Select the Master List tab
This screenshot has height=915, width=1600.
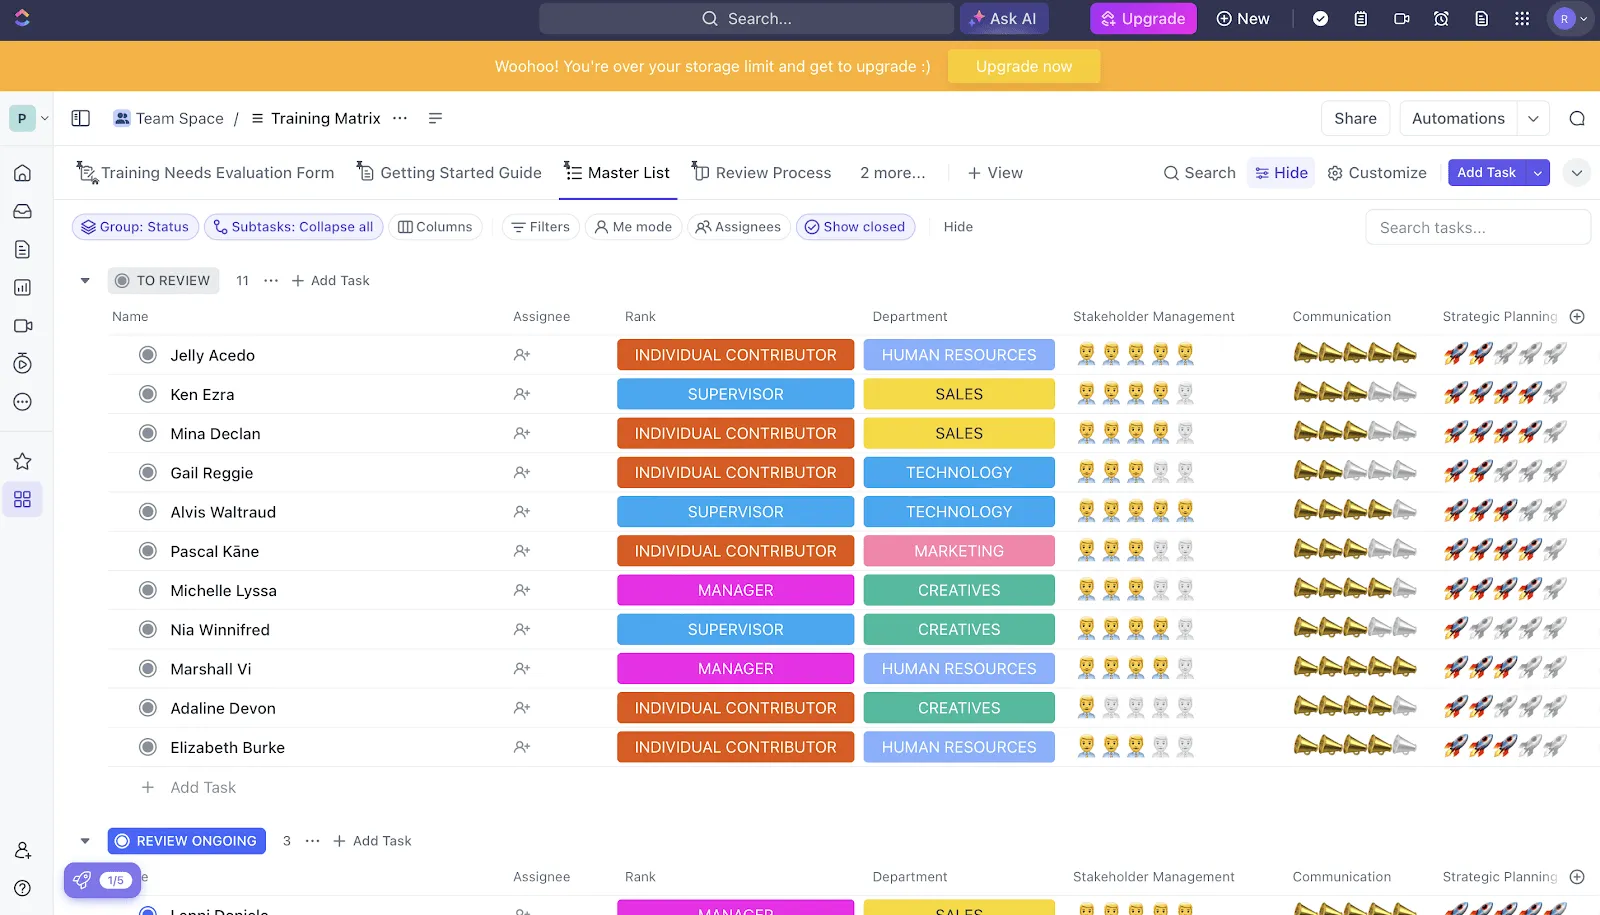click(617, 173)
